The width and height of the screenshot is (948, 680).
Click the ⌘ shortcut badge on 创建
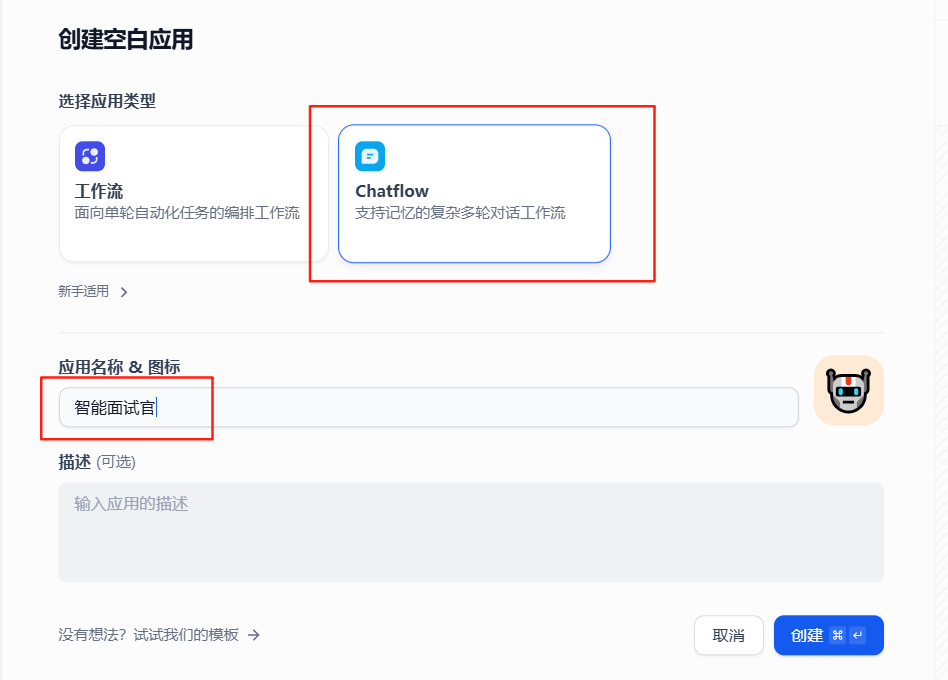pos(837,635)
